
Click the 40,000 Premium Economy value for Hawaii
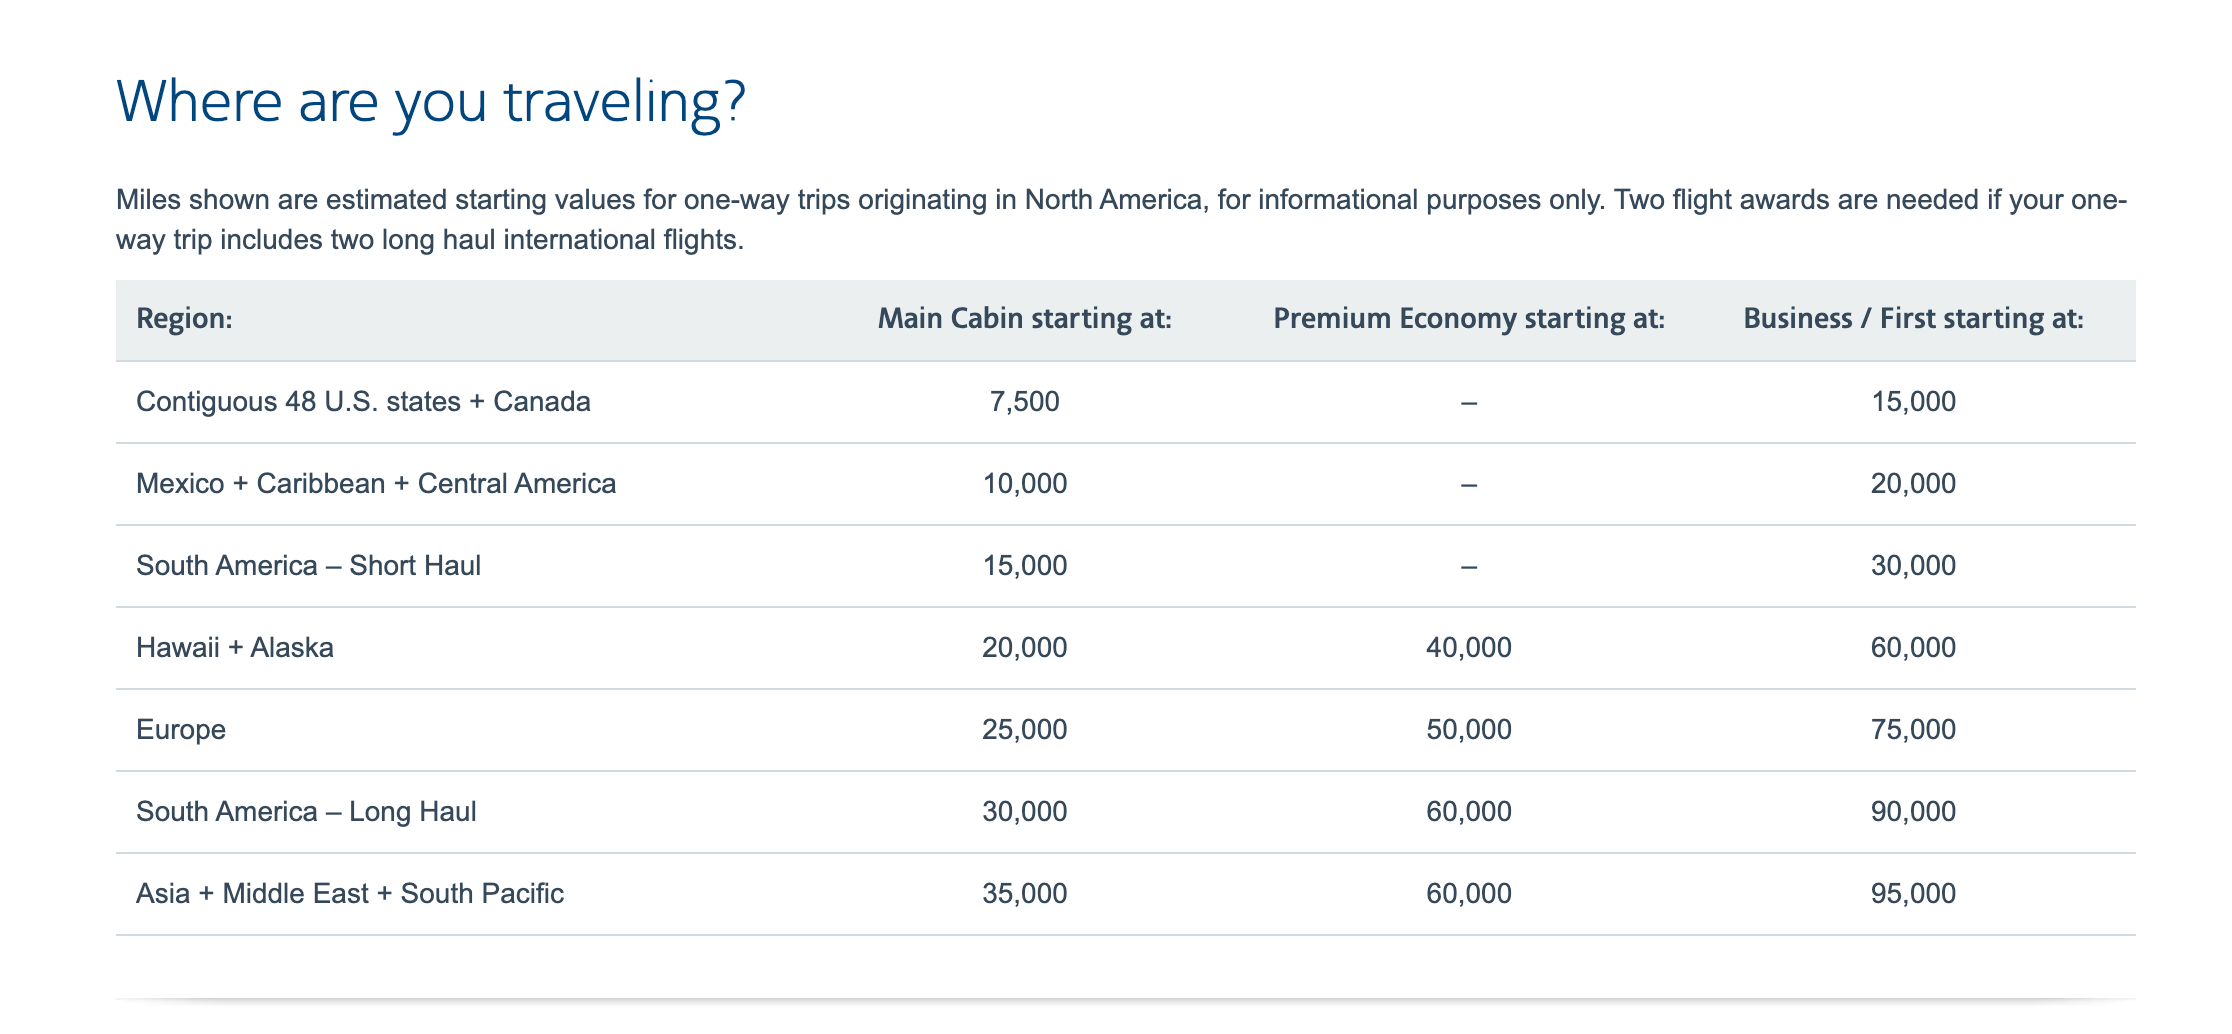point(1468,648)
